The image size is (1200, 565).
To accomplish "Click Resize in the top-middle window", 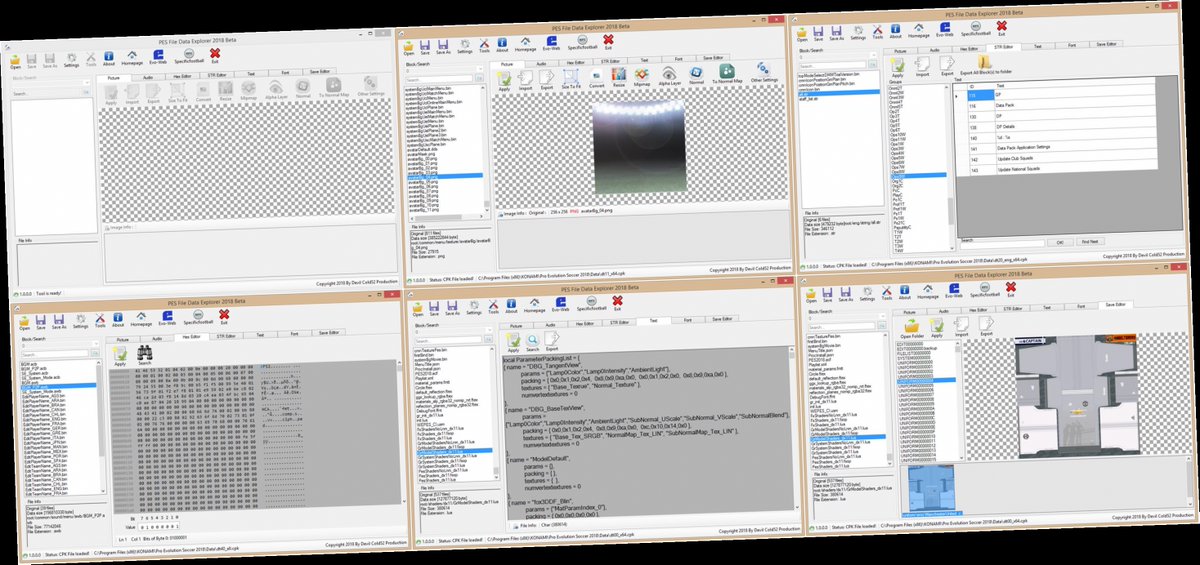I will coord(620,77).
